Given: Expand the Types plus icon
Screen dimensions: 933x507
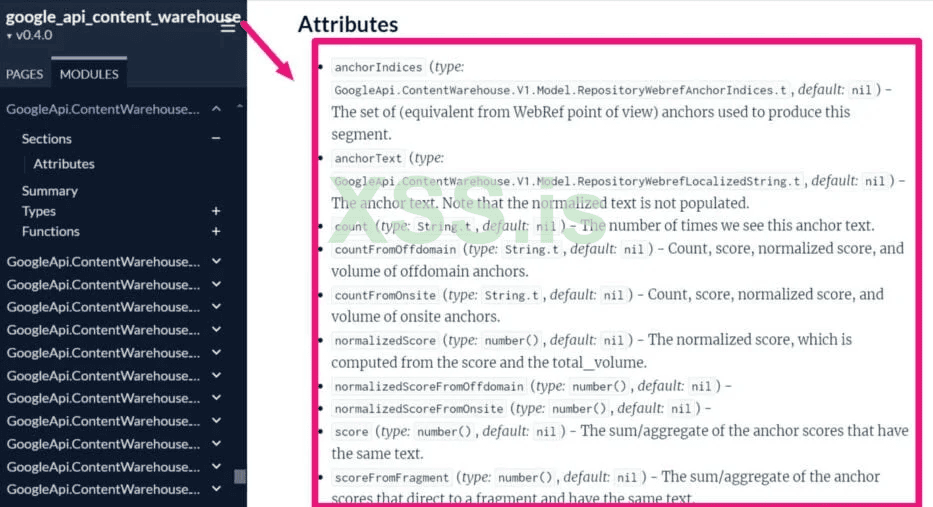Looking at the screenshot, I should point(216,211).
